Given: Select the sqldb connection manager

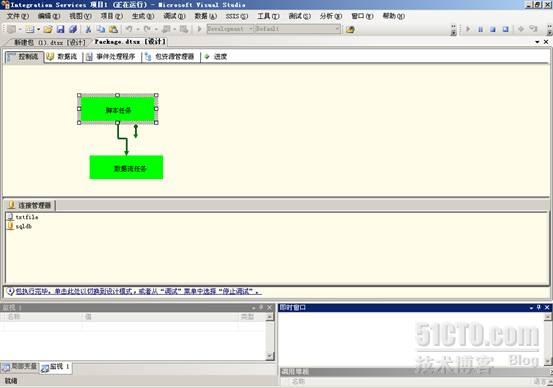Looking at the screenshot, I should 20,226.
